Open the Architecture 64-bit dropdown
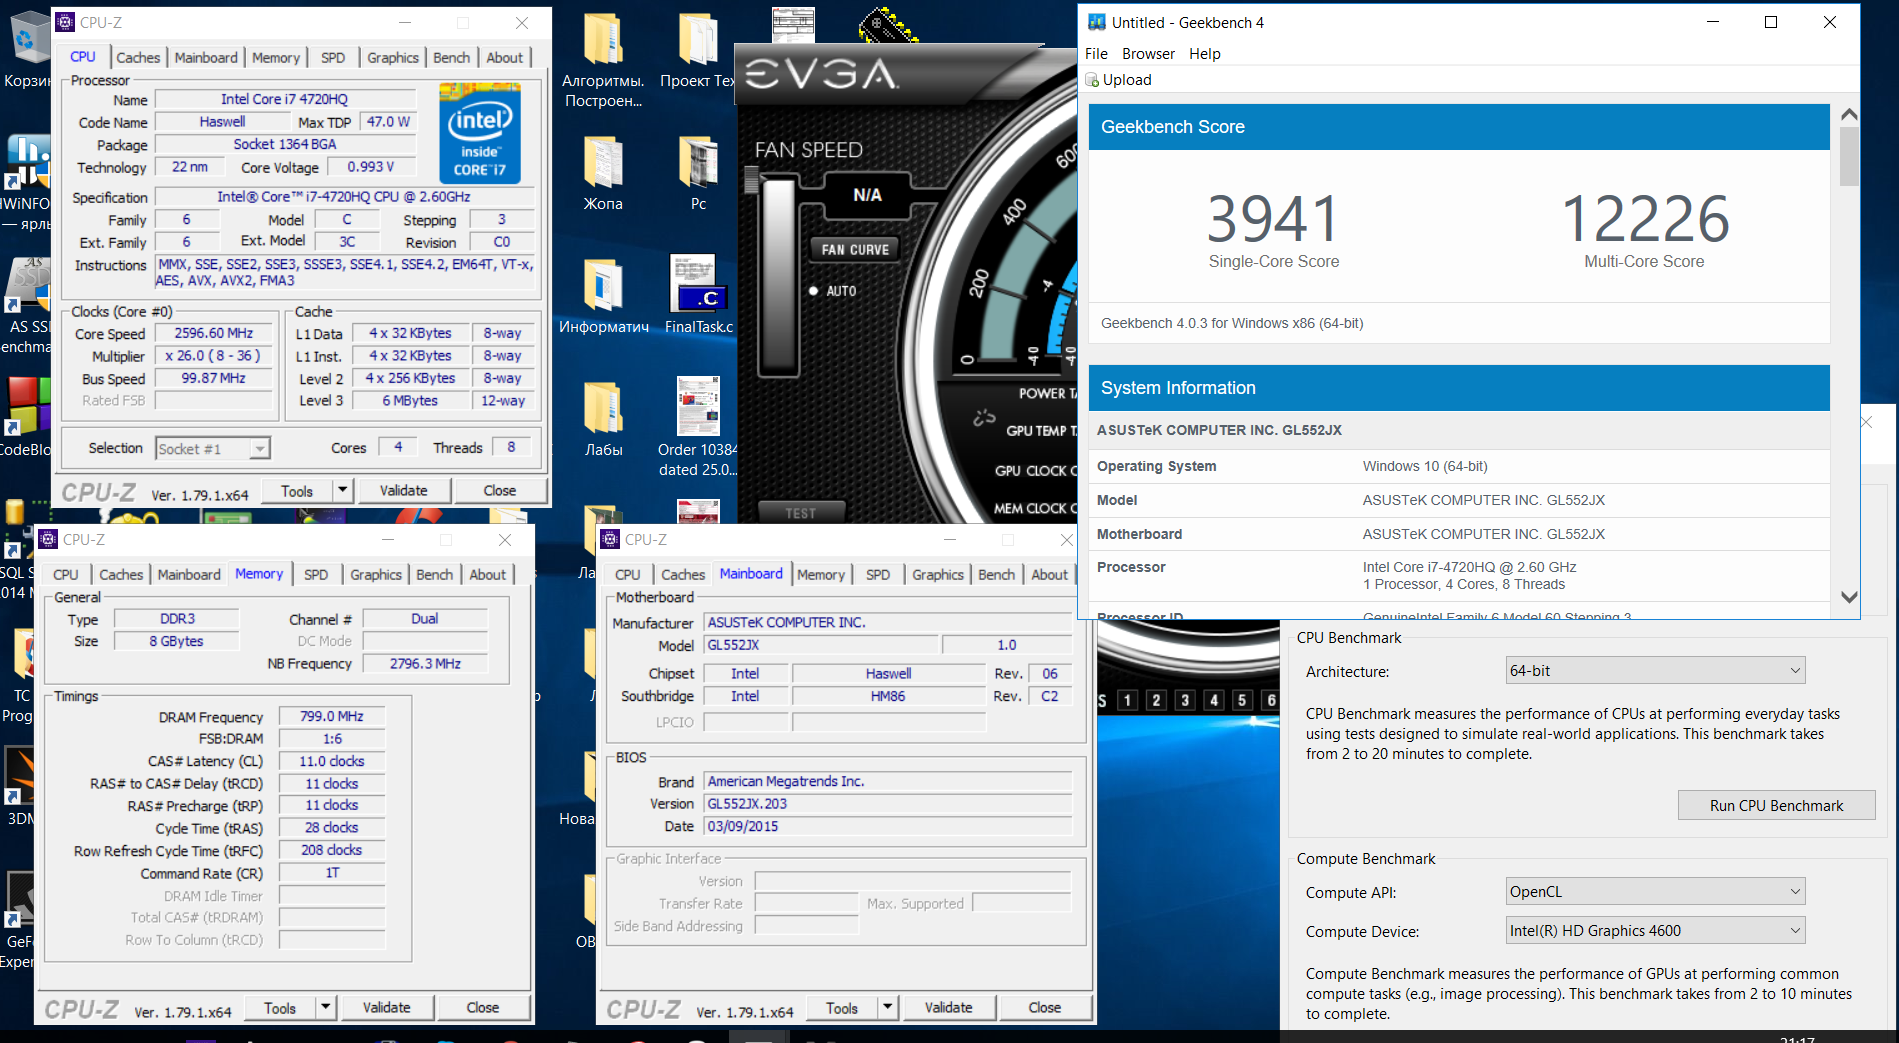The image size is (1899, 1043). [x=1655, y=671]
